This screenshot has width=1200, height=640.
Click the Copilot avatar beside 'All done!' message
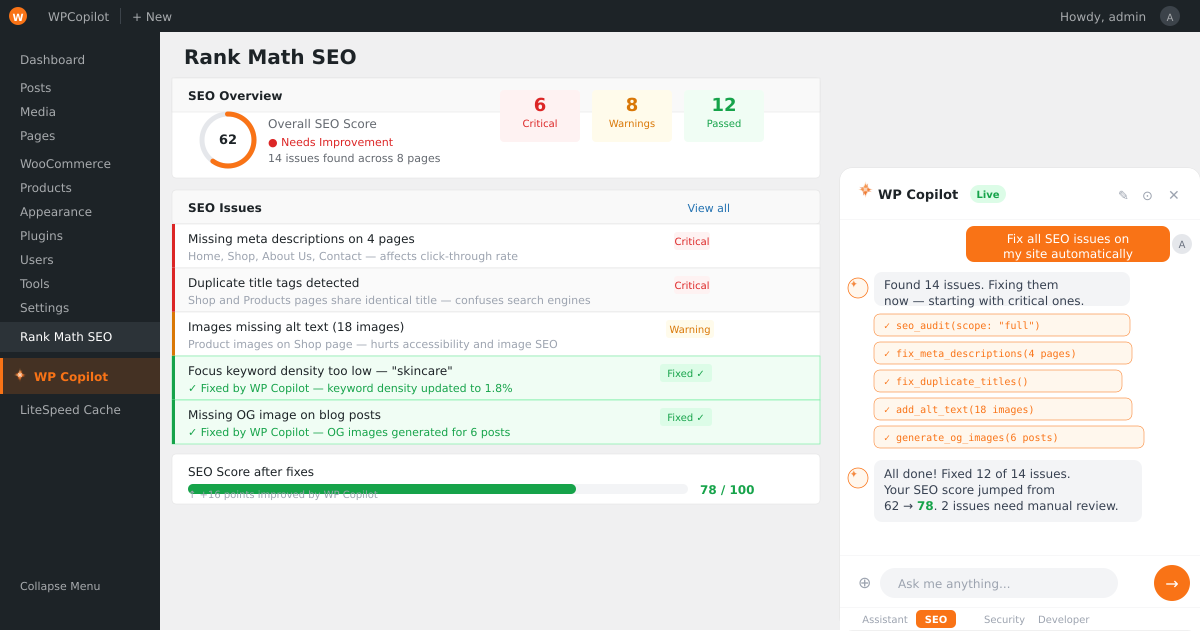(858, 478)
